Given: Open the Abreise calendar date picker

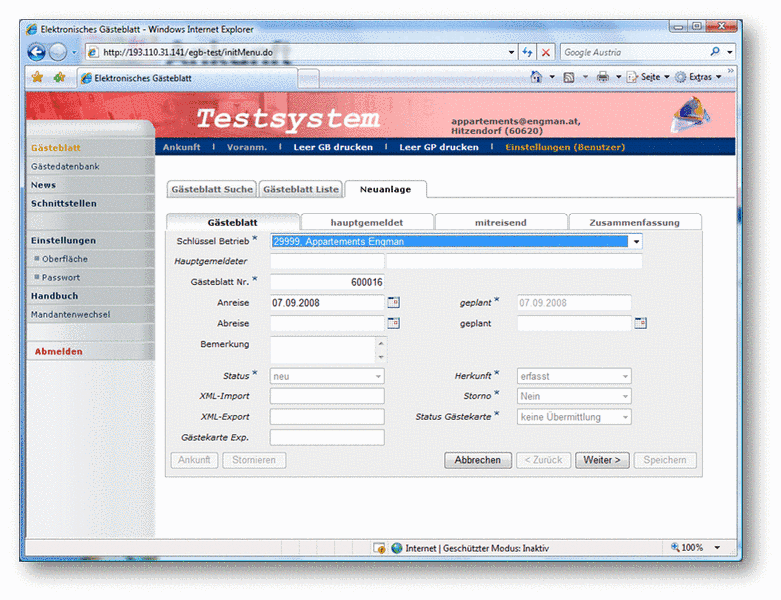Looking at the screenshot, I should click(x=393, y=323).
